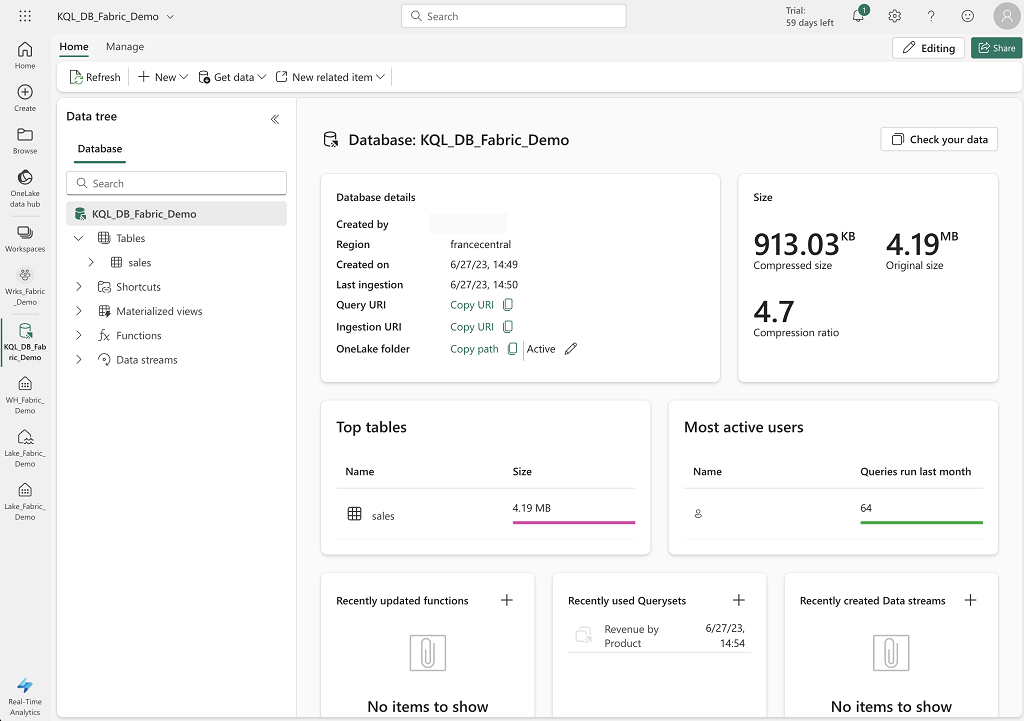Click the most active user's person icon
The image size is (1024, 721).
[698, 514]
